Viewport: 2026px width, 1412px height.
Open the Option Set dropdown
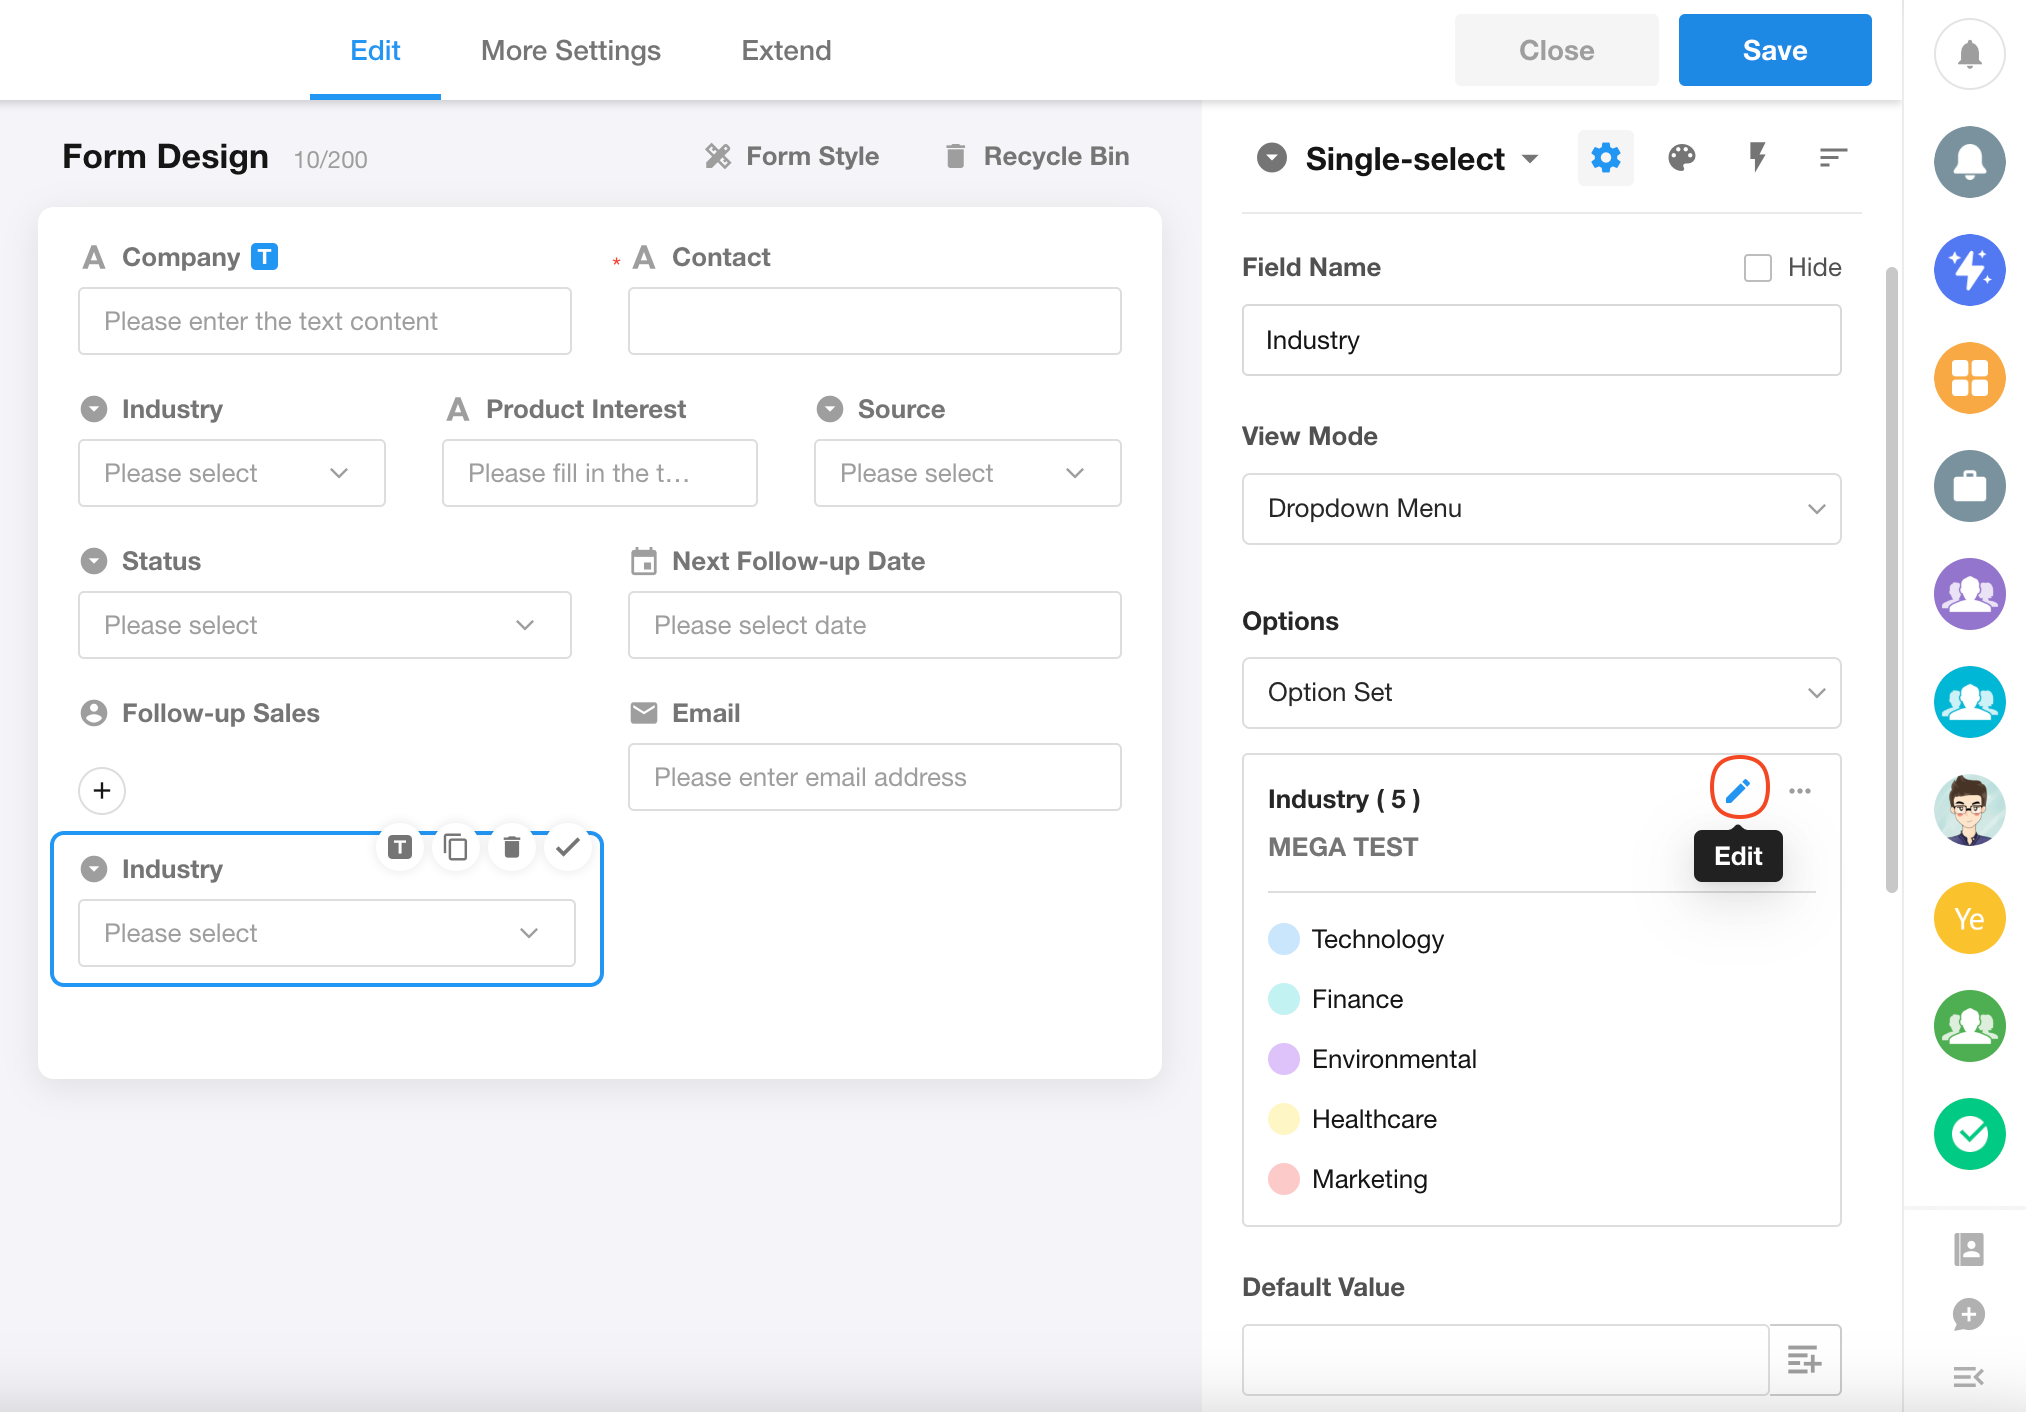(x=1540, y=693)
